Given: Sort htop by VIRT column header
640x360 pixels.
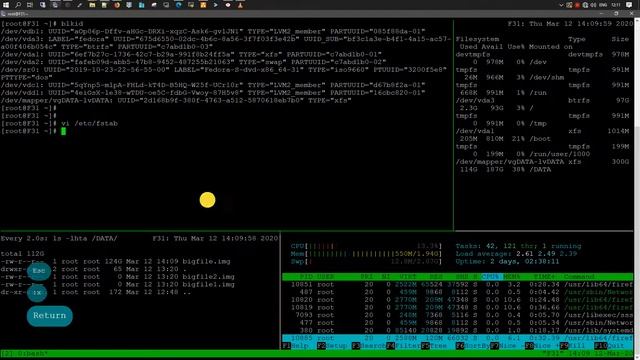Looking at the screenshot, I should point(408,277).
